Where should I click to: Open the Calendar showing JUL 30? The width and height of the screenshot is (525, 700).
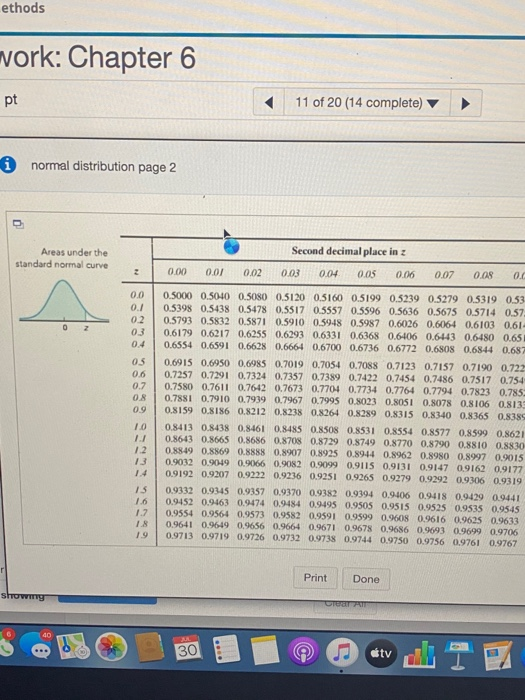pos(188,648)
